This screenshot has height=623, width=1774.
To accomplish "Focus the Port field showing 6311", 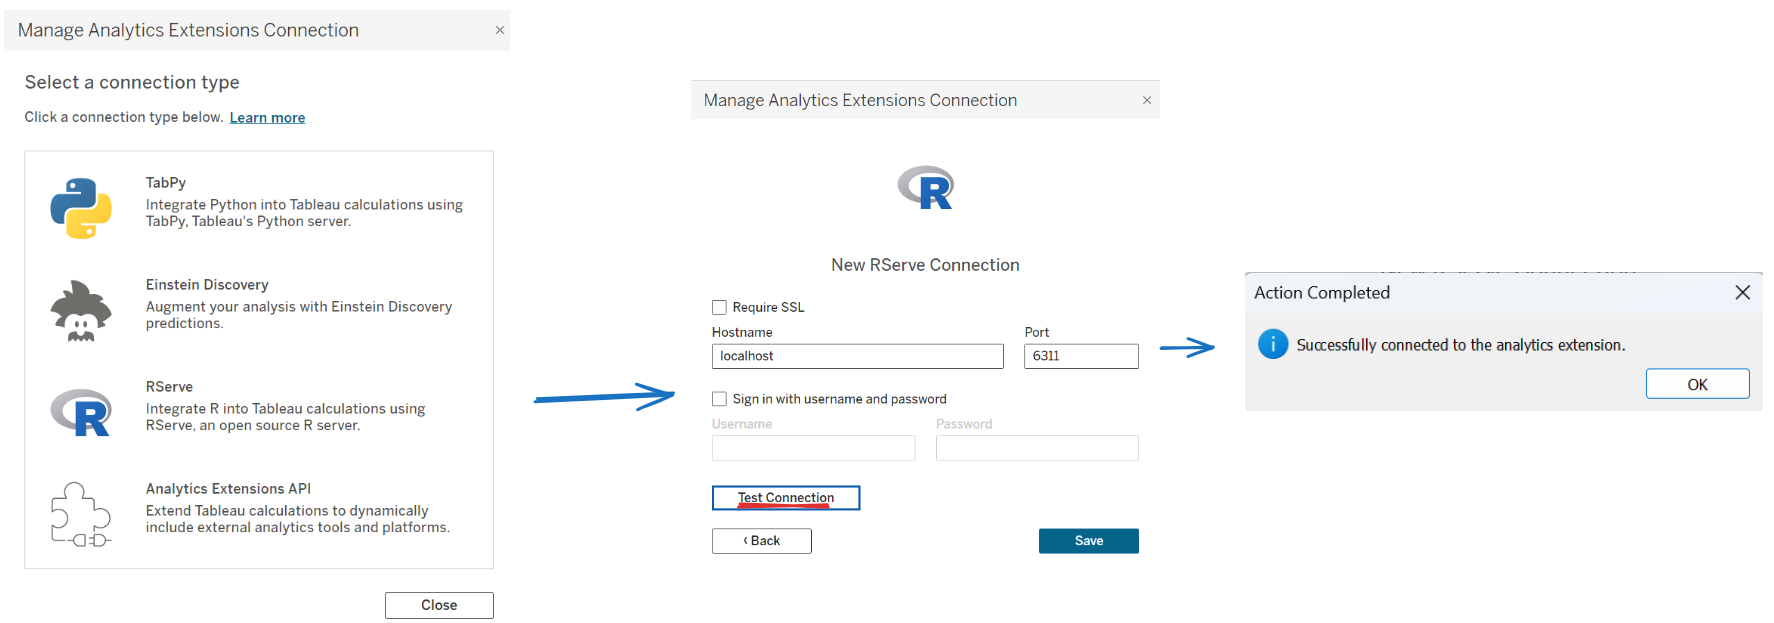I will tap(1081, 356).
